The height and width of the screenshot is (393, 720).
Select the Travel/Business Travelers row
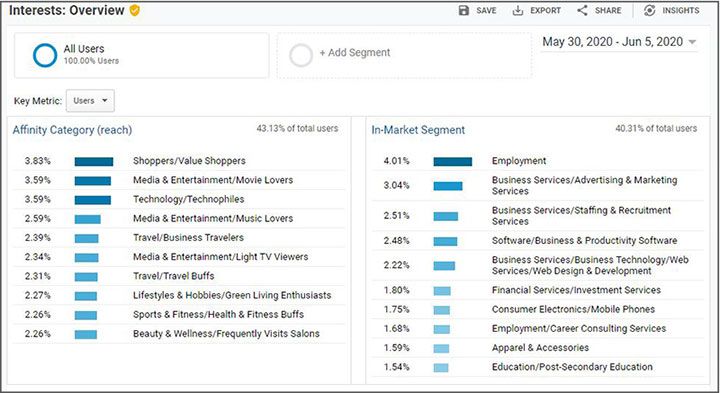click(x=179, y=238)
